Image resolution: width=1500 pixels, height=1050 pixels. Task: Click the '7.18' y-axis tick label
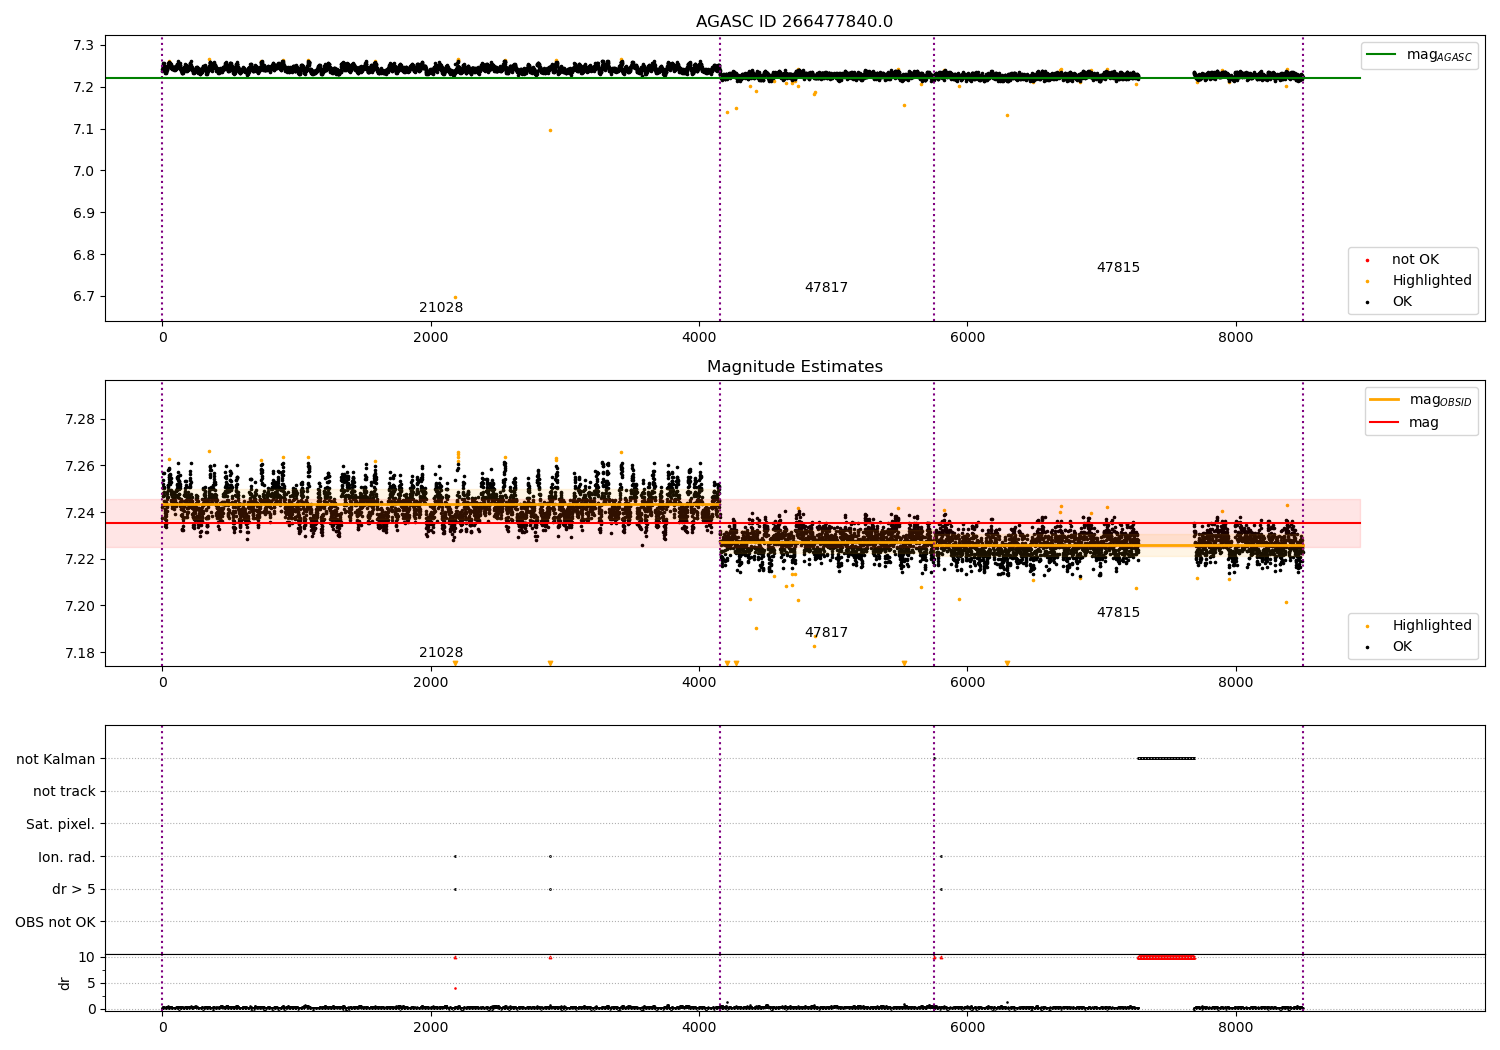pyautogui.click(x=80, y=653)
